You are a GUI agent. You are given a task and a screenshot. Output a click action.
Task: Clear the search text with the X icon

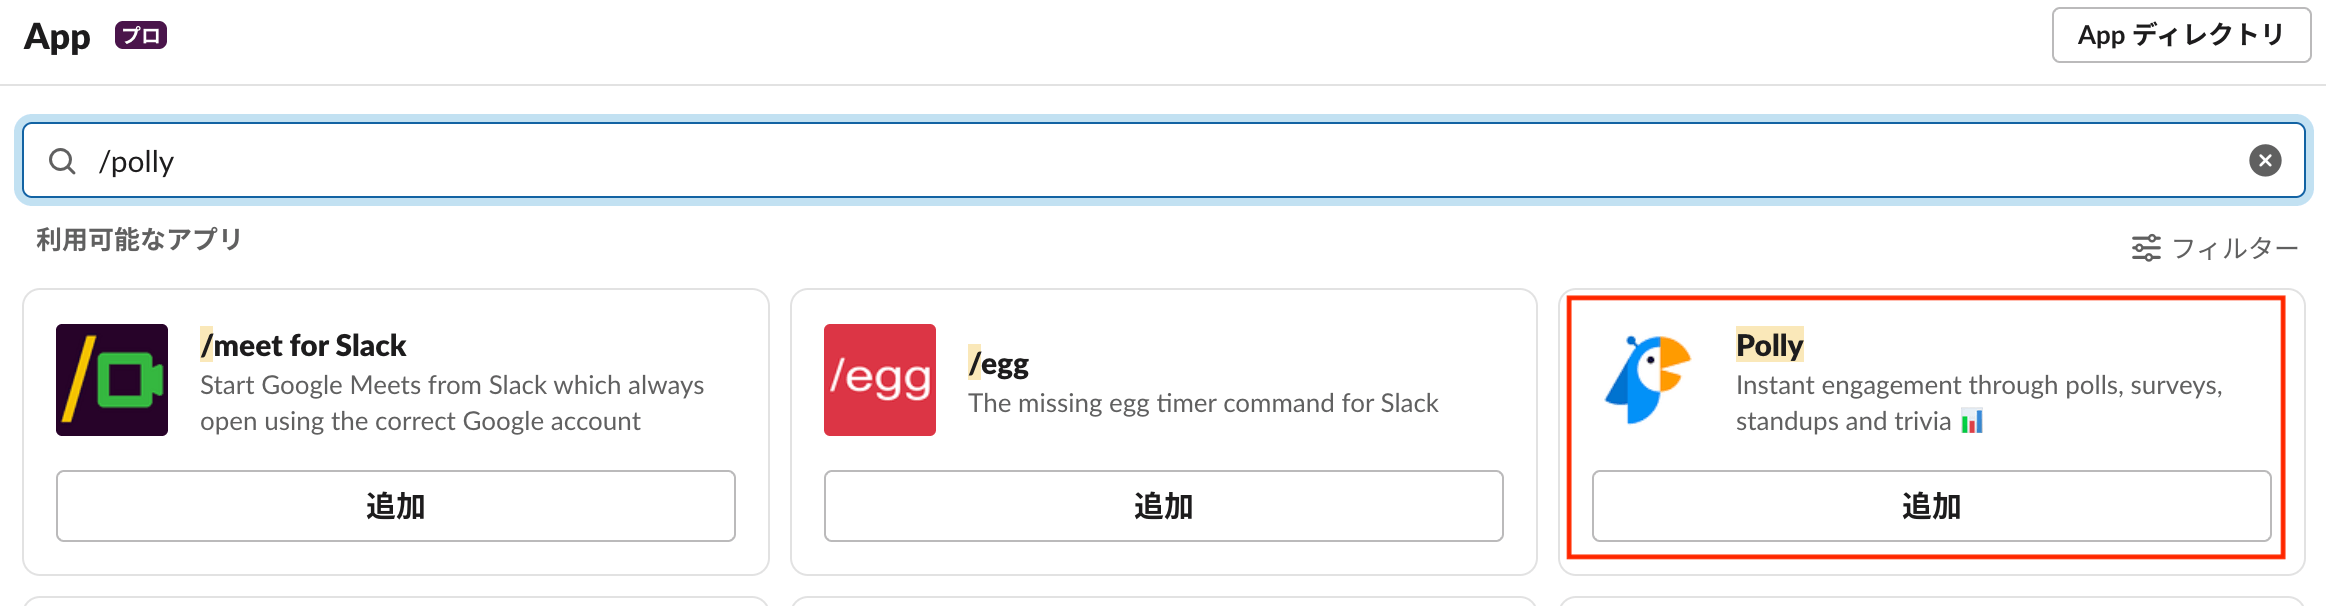(x=2265, y=161)
